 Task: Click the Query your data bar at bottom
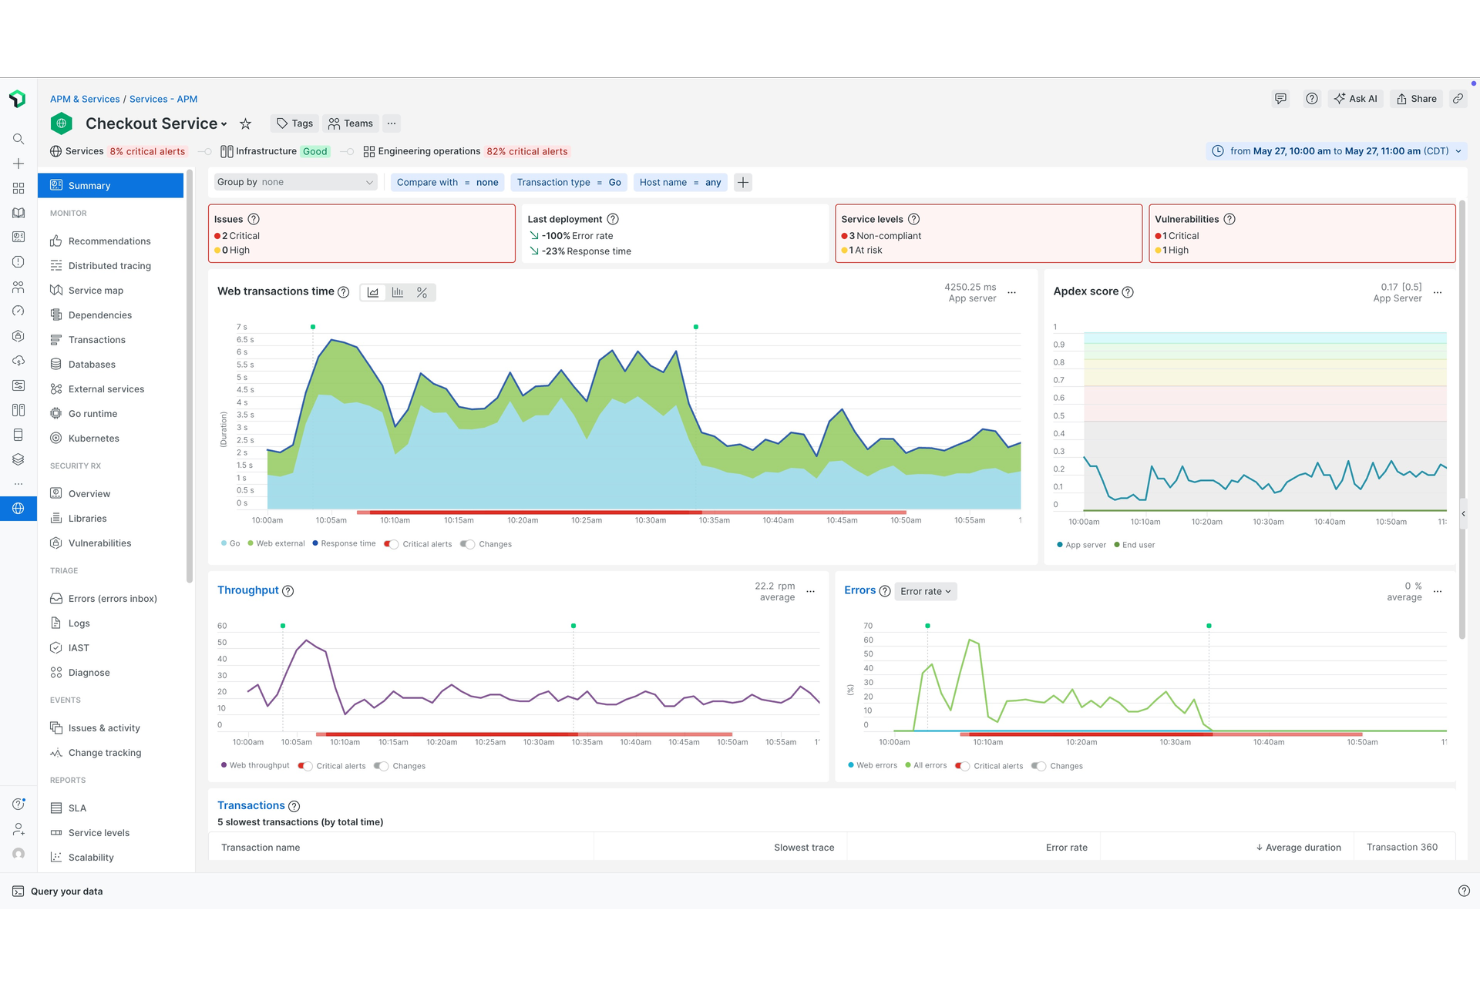66,891
